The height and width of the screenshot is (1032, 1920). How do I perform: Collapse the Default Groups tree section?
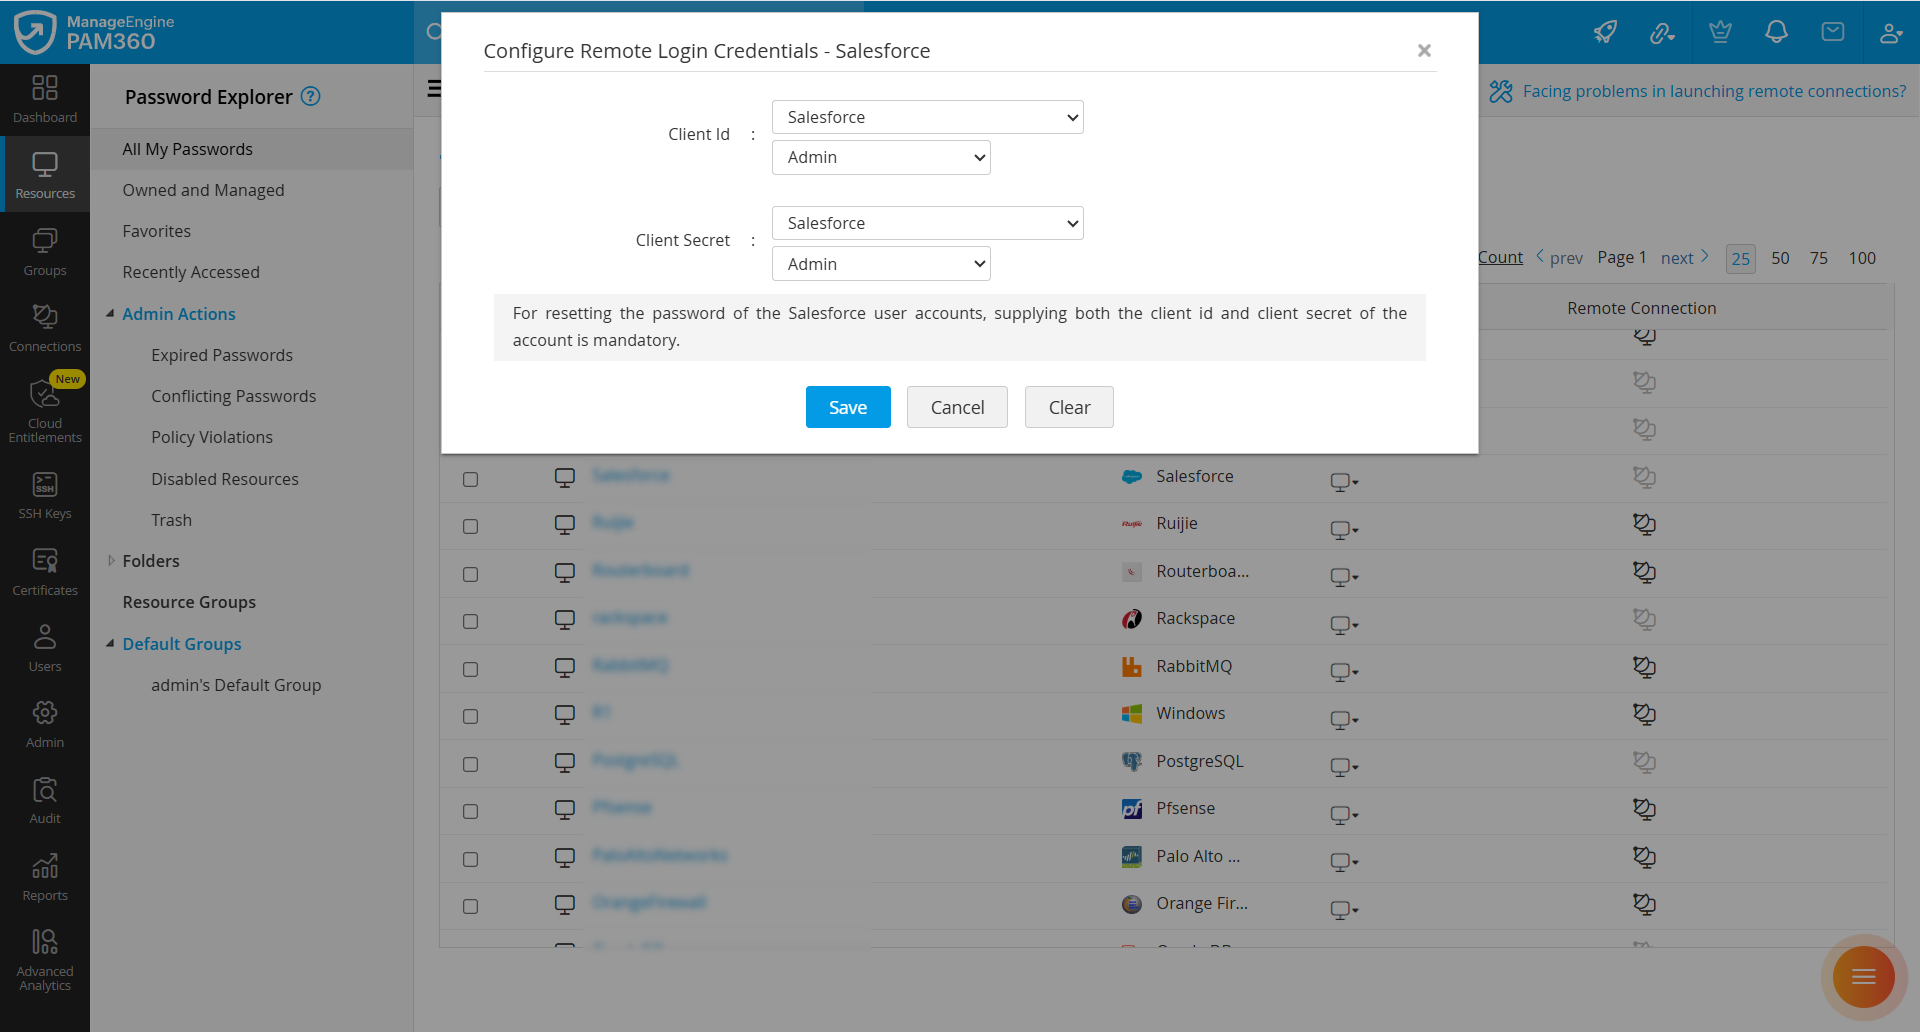[x=110, y=644]
